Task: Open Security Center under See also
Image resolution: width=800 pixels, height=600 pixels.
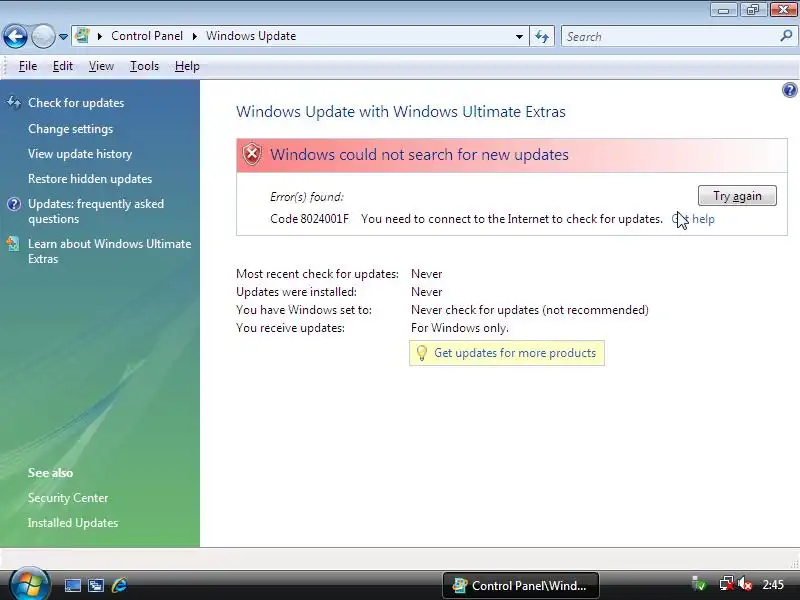Action: (x=68, y=498)
